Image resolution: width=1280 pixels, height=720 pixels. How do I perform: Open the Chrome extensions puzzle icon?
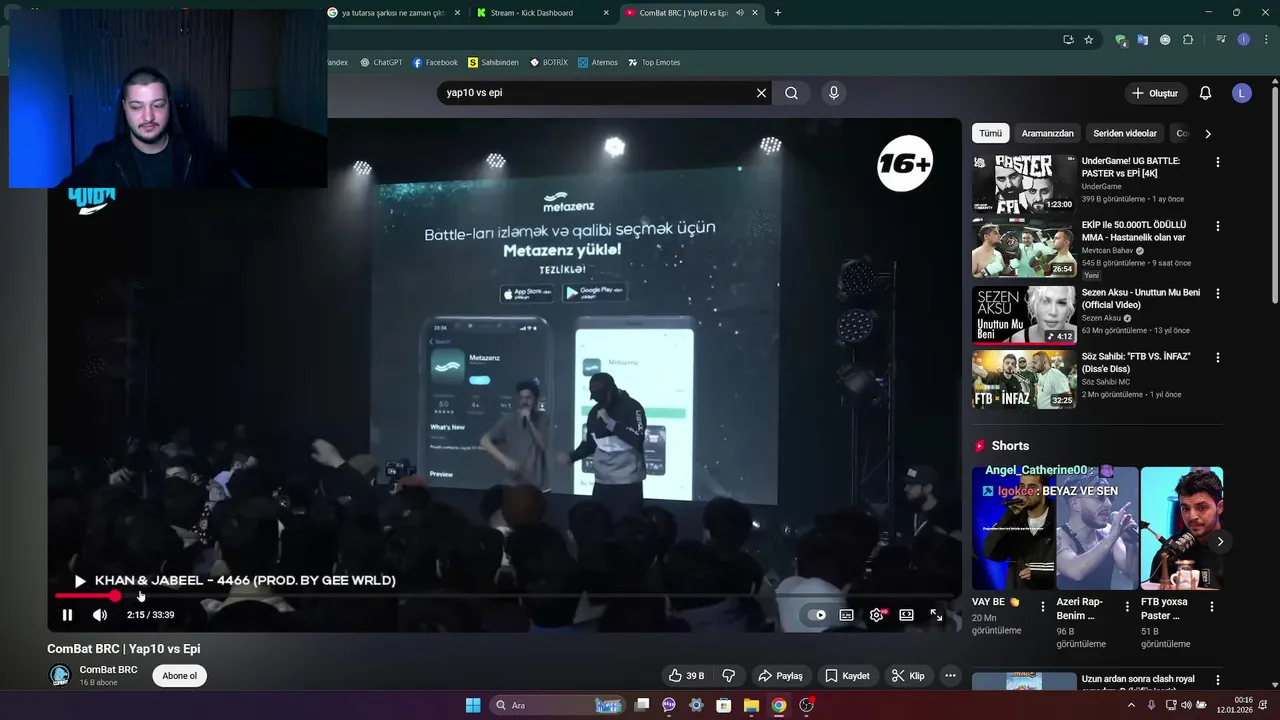pos(1188,40)
